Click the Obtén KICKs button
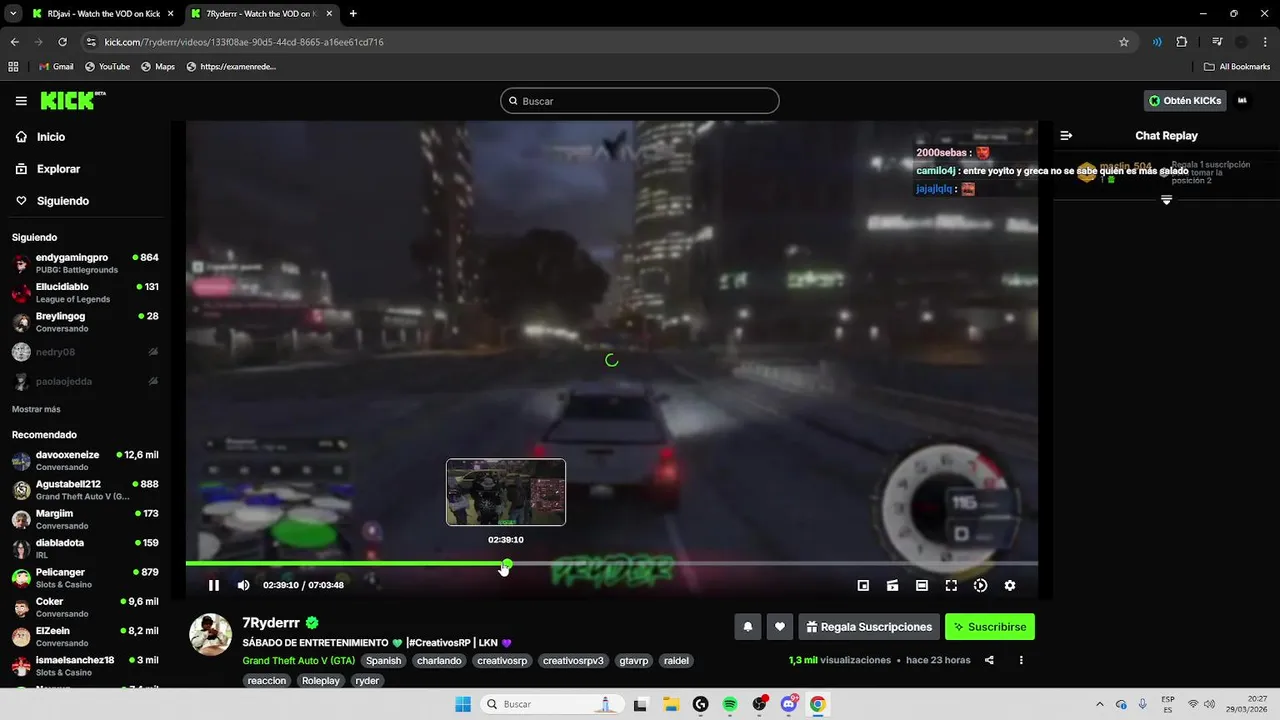This screenshot has width=1280, height=720. pyautogui.click(x=1185, y=101)
